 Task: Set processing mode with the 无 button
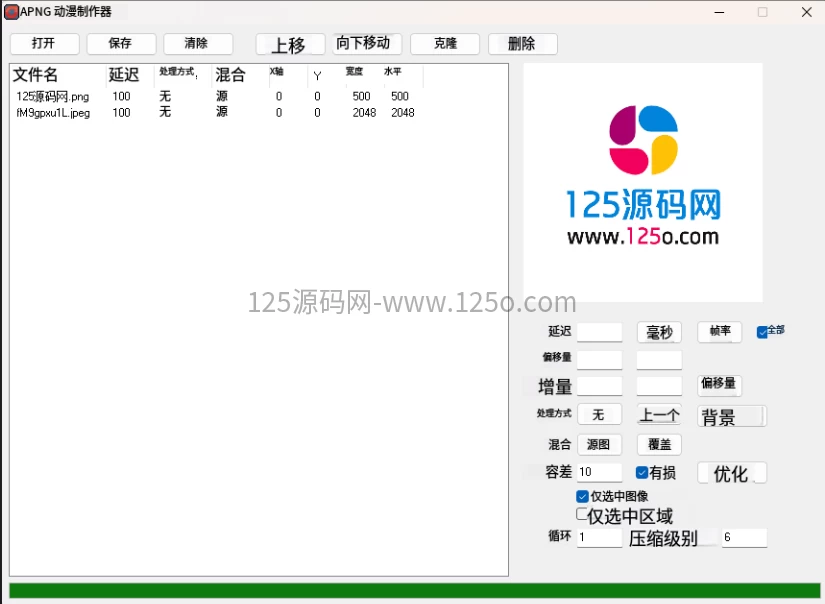(599, 413)
